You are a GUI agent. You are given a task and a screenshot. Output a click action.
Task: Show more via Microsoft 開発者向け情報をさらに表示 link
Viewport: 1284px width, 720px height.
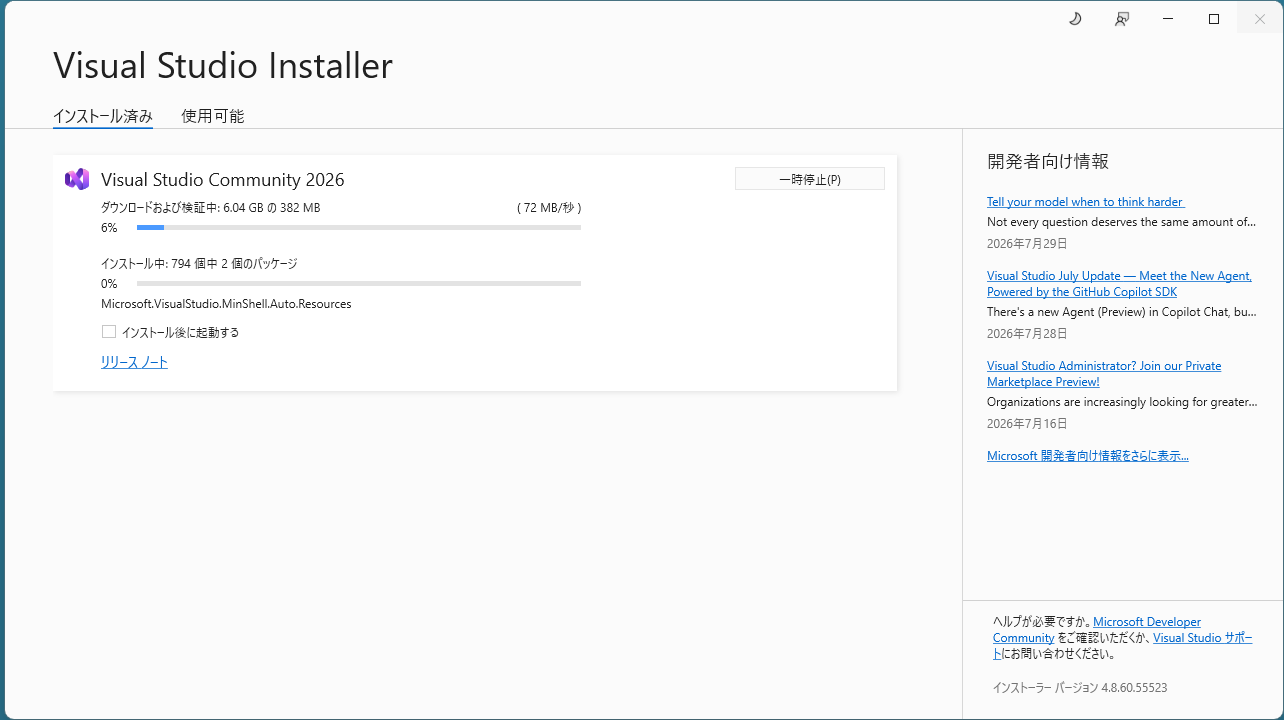(1088, 456)
